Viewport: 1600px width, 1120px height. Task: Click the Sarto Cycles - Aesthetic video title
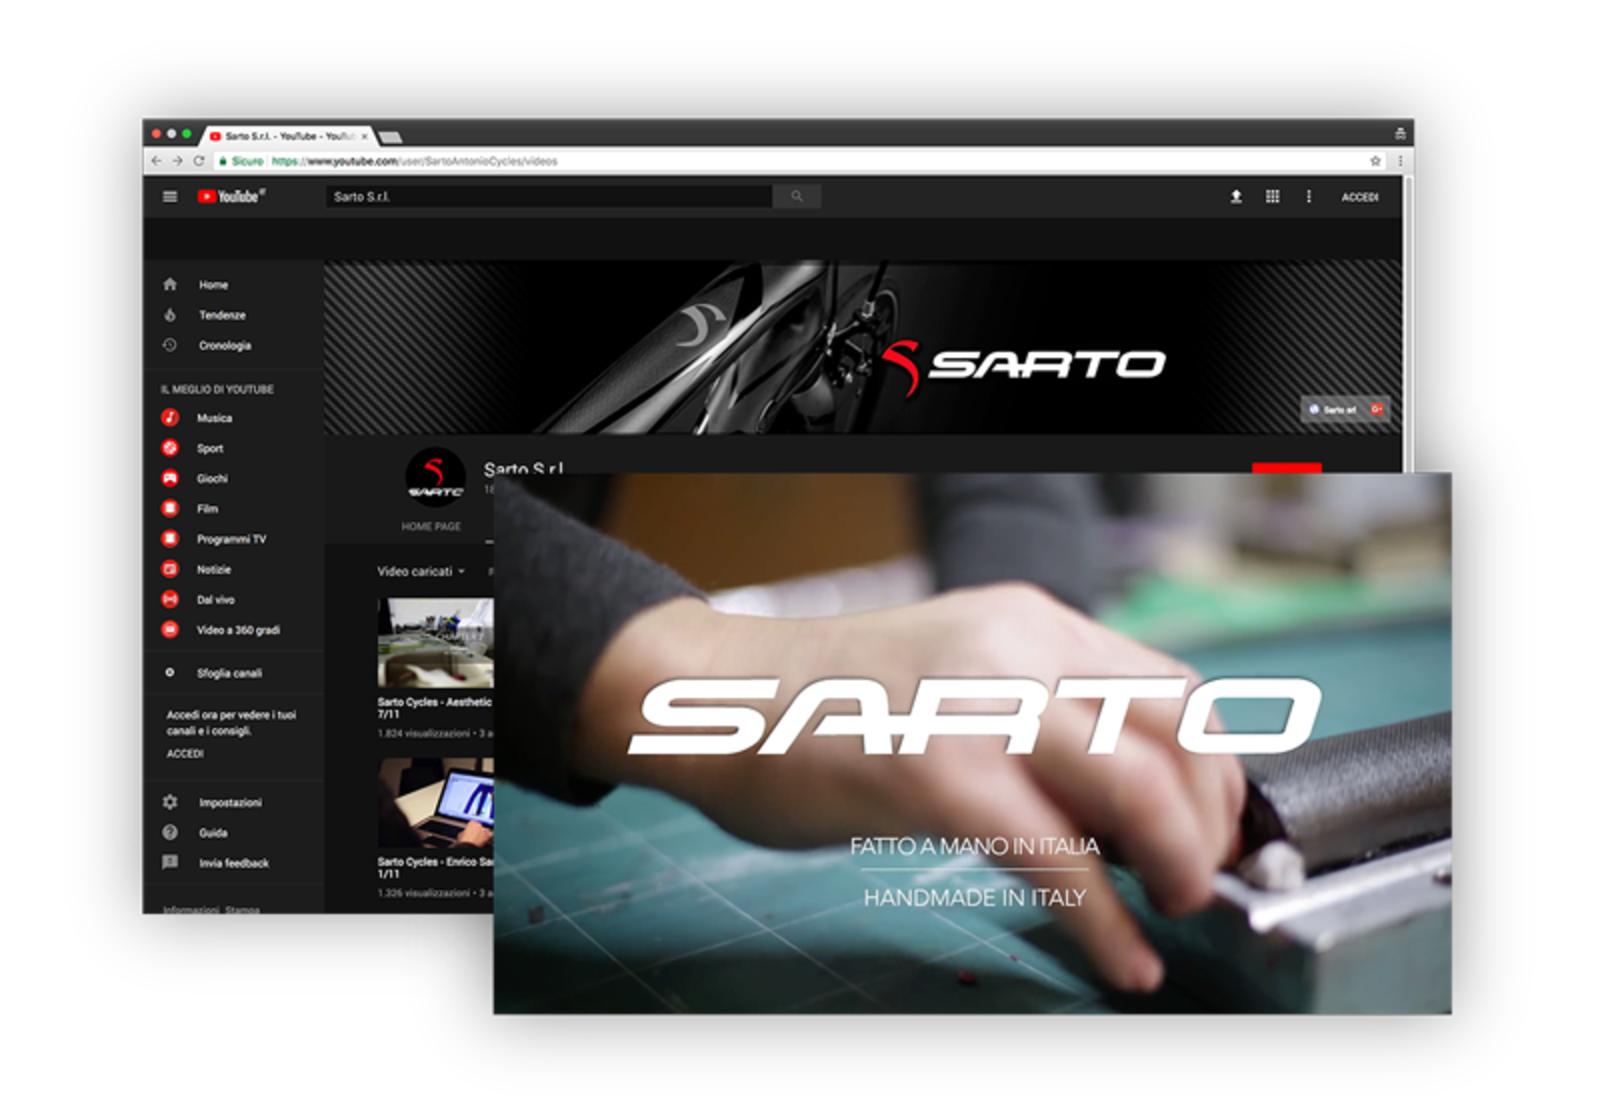point(434,708)
